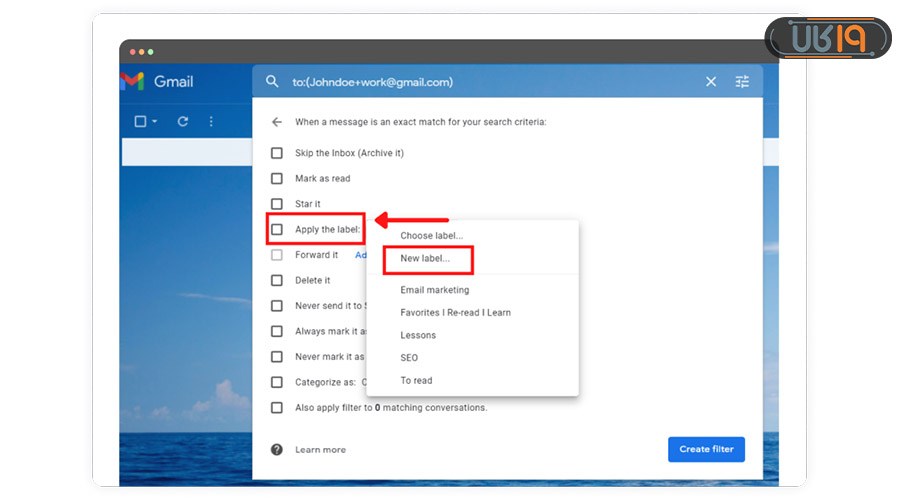Open the Learn more link
This screenshot has width=900, height=500.
pos(320,450)
